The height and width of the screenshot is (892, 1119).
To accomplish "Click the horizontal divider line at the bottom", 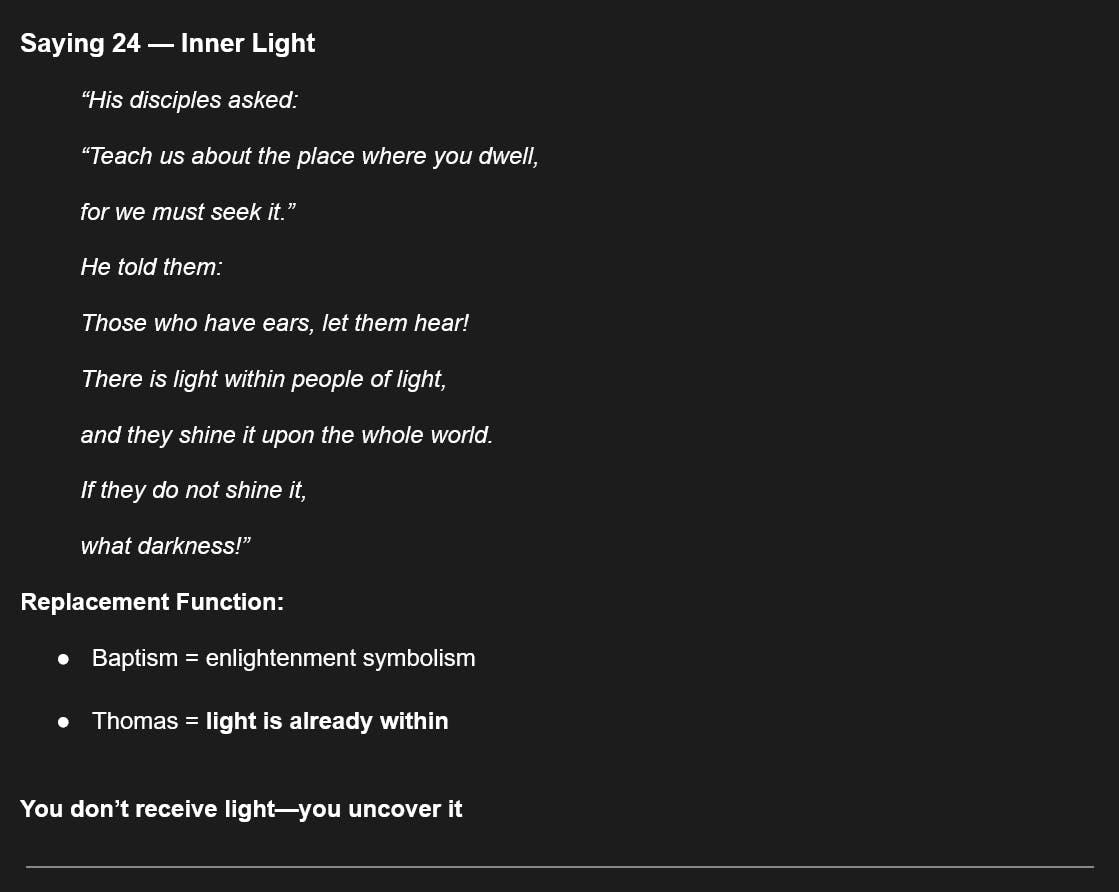I will [559, 867].
